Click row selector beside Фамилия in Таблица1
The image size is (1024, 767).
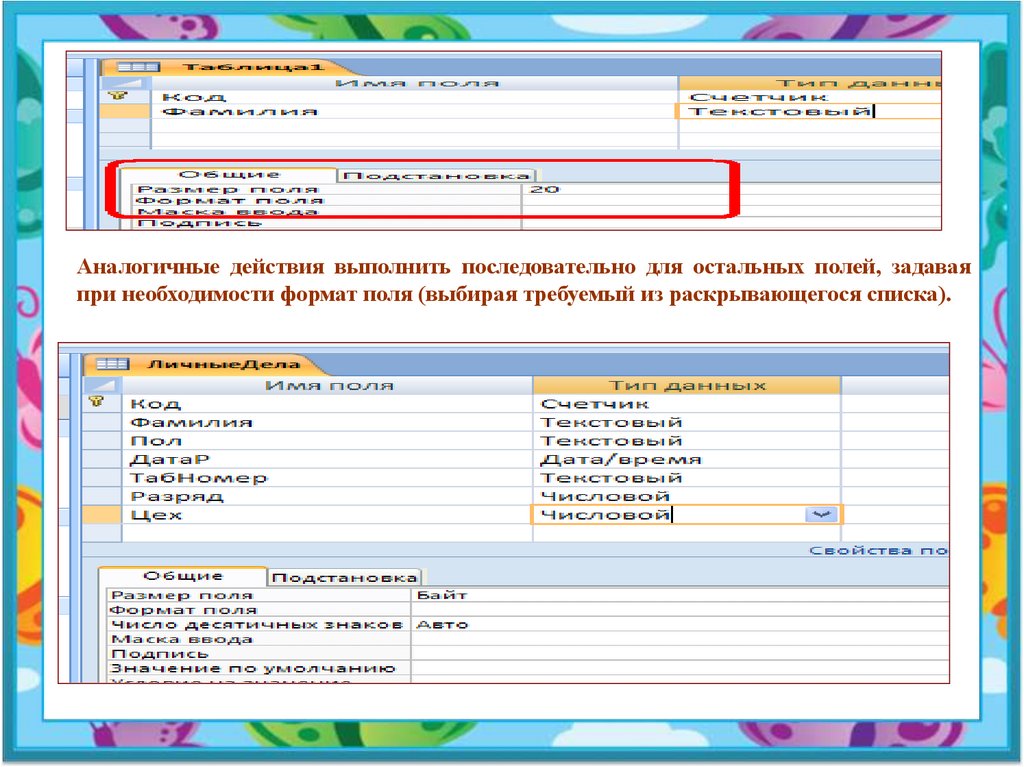125,111
